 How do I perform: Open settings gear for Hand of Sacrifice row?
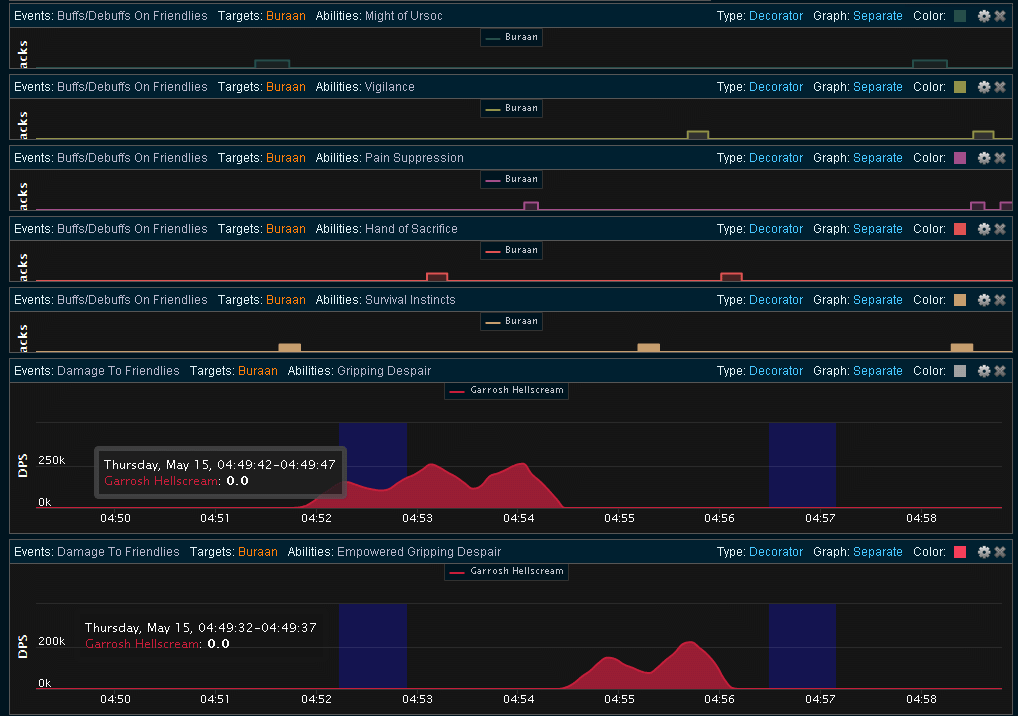point(984,228)
